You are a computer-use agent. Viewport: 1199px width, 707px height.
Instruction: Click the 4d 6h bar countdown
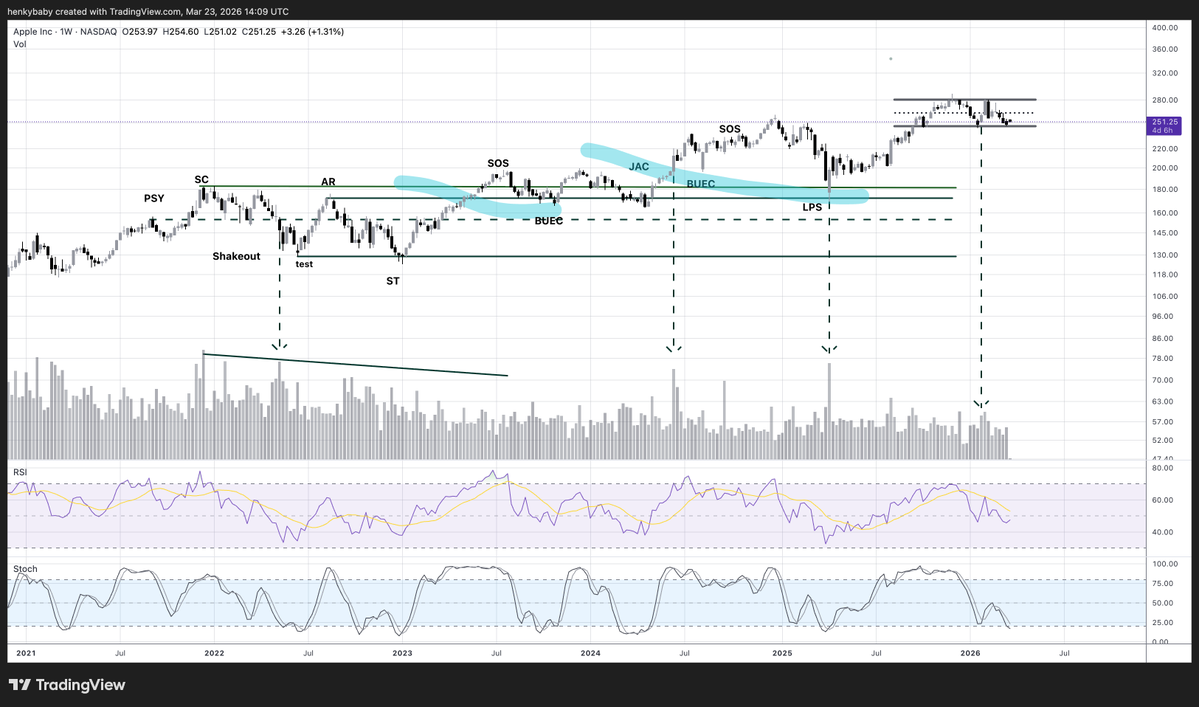[1163, 131]
